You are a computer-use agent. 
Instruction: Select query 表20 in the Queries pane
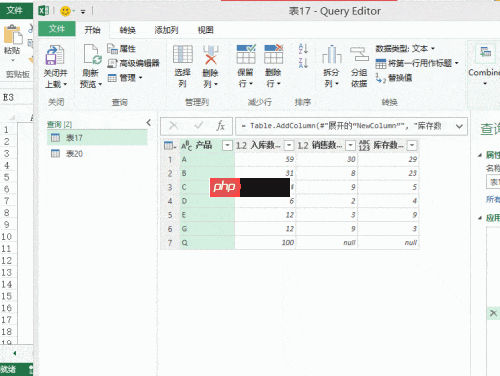97,154
